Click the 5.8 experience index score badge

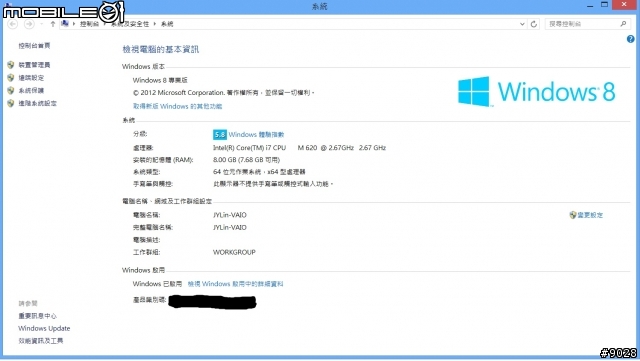coord(220,134)
